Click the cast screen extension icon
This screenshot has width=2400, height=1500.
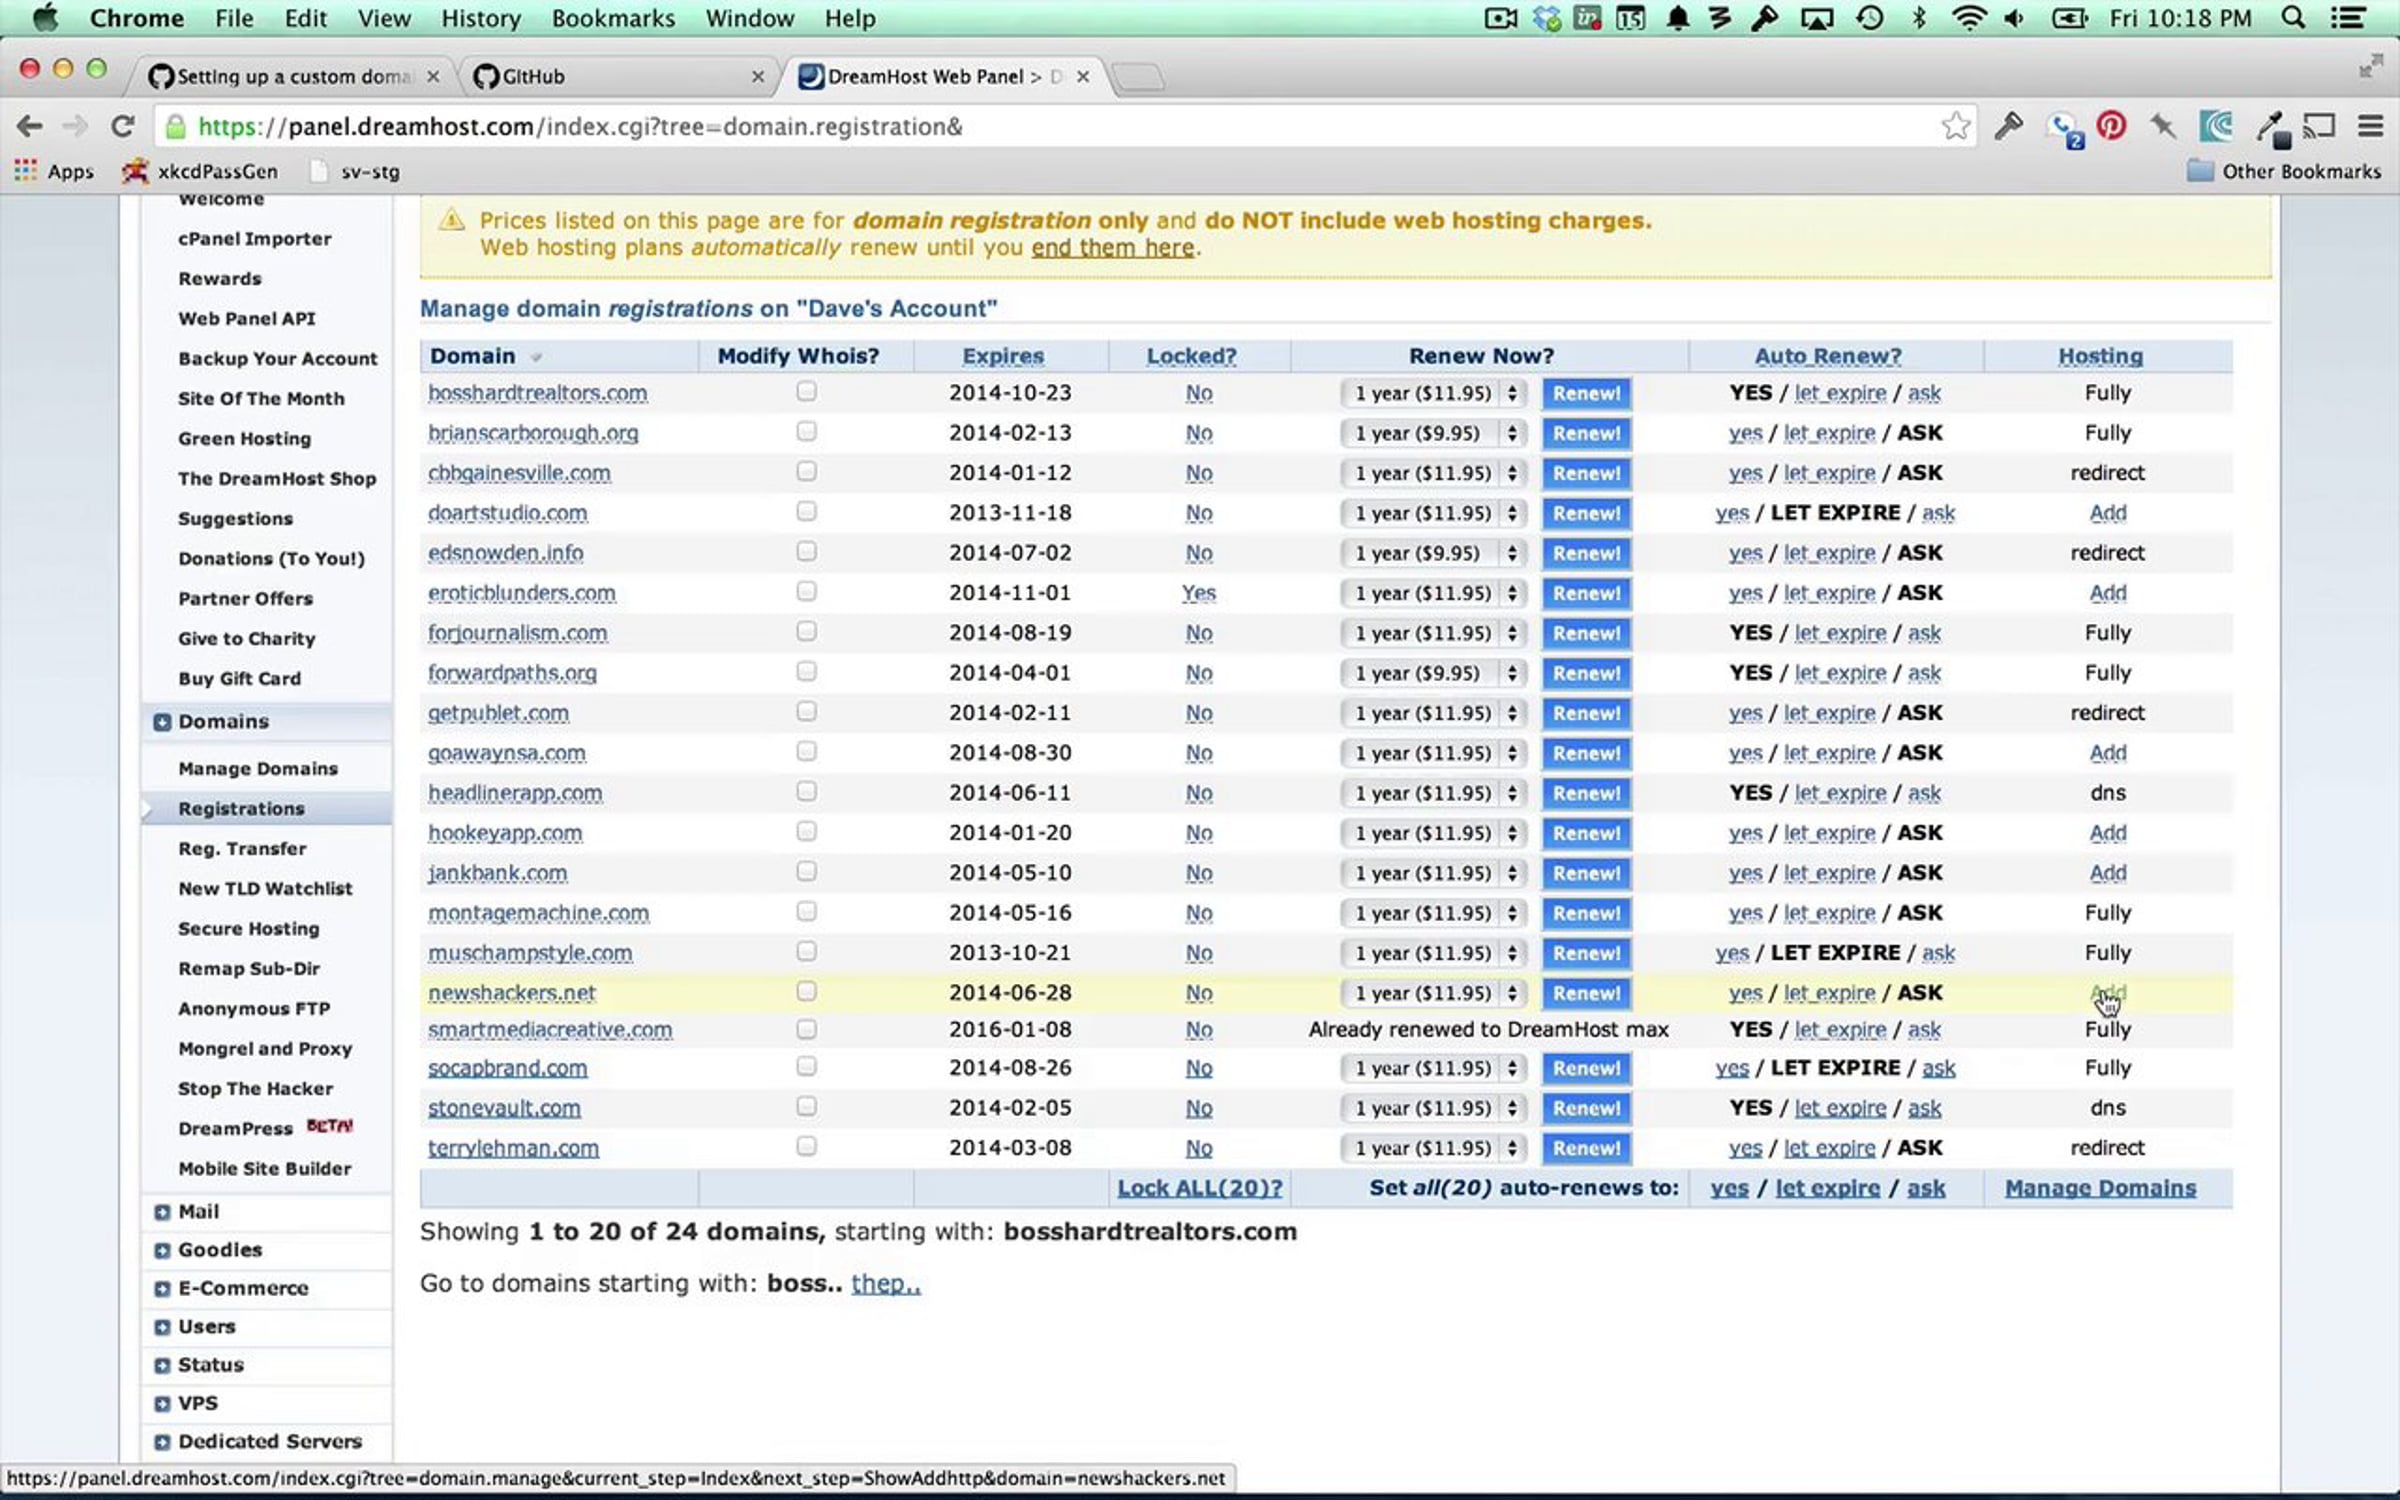2319,126
